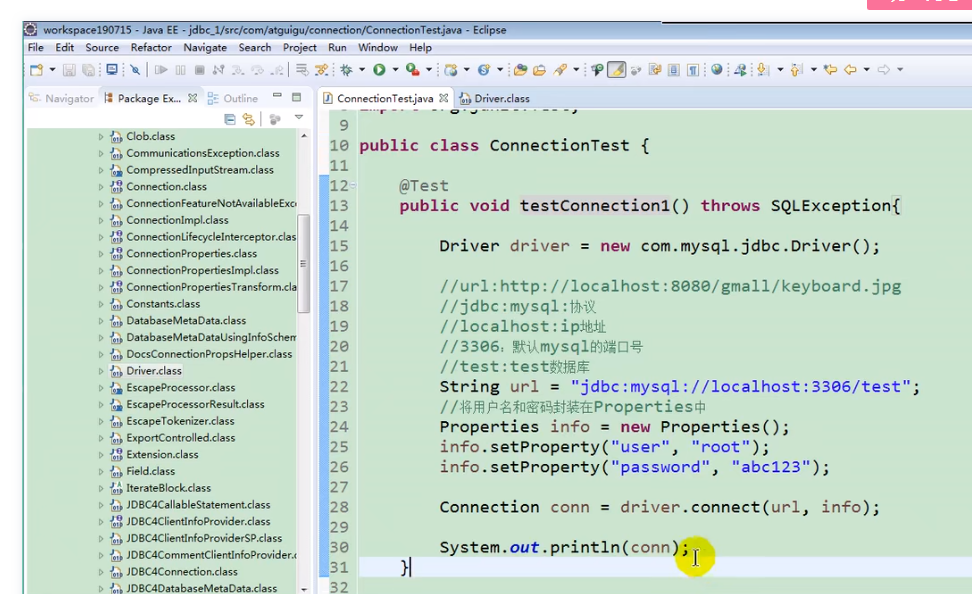
Task: Close the Package Explorer view
Action: (192, 98)
